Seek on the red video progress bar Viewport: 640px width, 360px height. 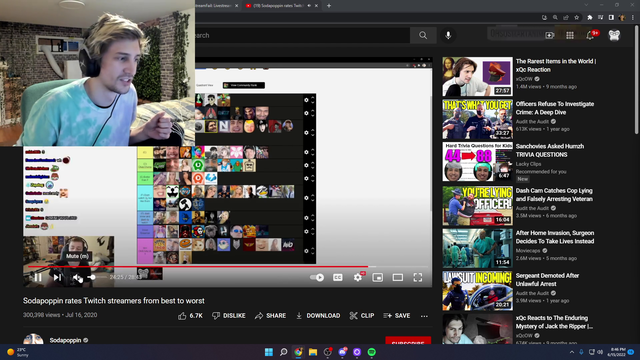click(228, 267)
